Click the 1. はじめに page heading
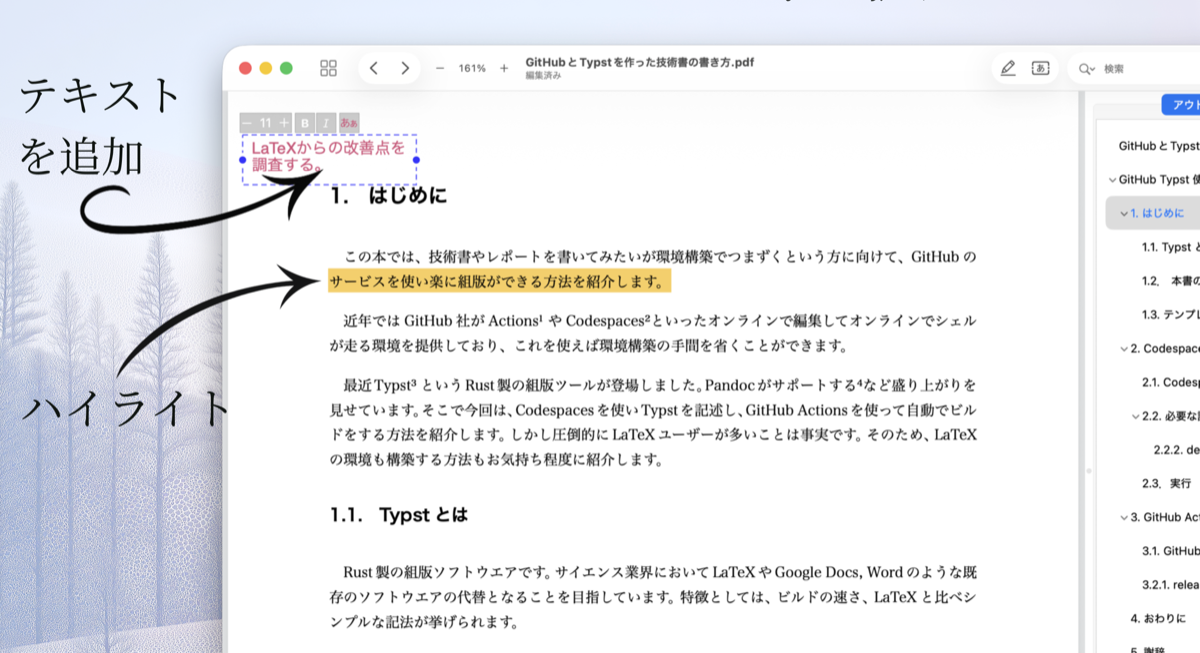 pyautogui.click(x=389, y=196)
